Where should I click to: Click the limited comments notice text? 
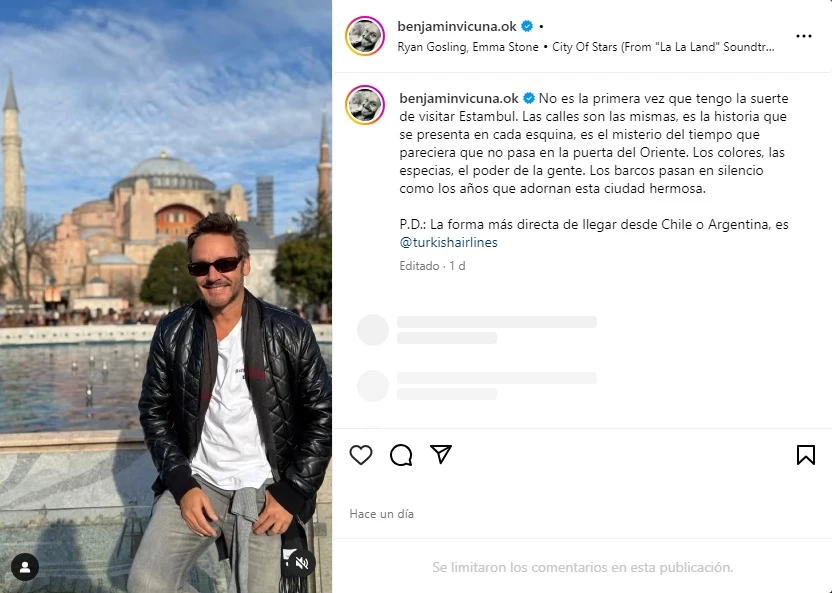[x=583, y=567]
